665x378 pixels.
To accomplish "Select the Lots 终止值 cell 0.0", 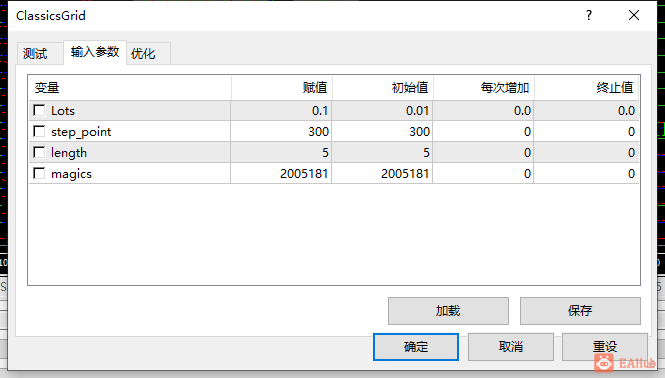I will tap(587, 111).
